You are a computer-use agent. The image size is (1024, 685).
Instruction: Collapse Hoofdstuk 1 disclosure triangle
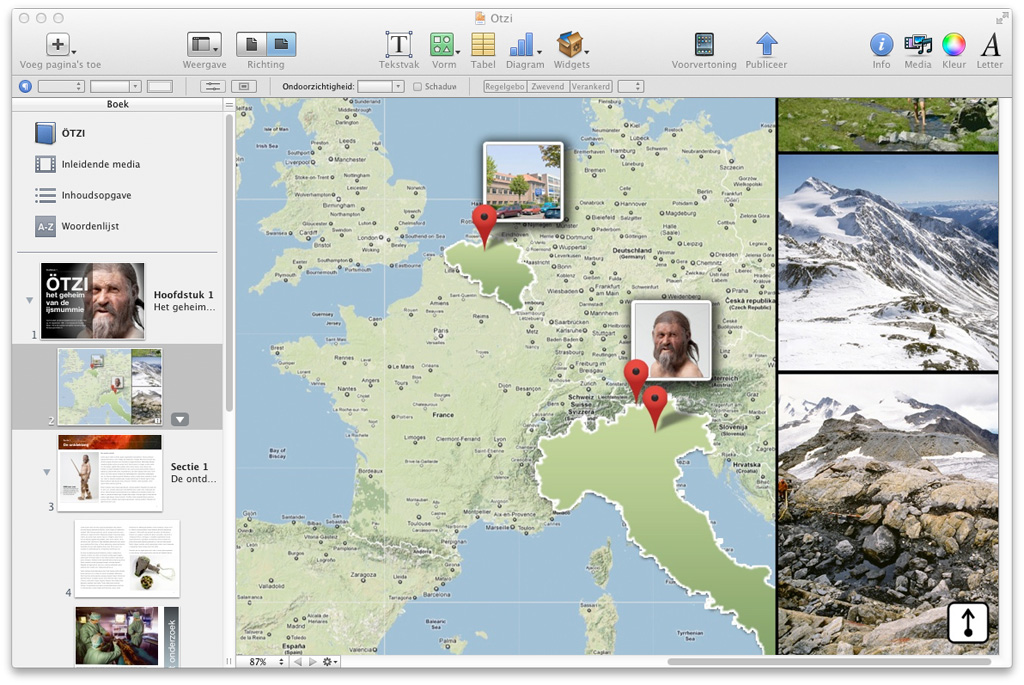[x=29, y=300]
